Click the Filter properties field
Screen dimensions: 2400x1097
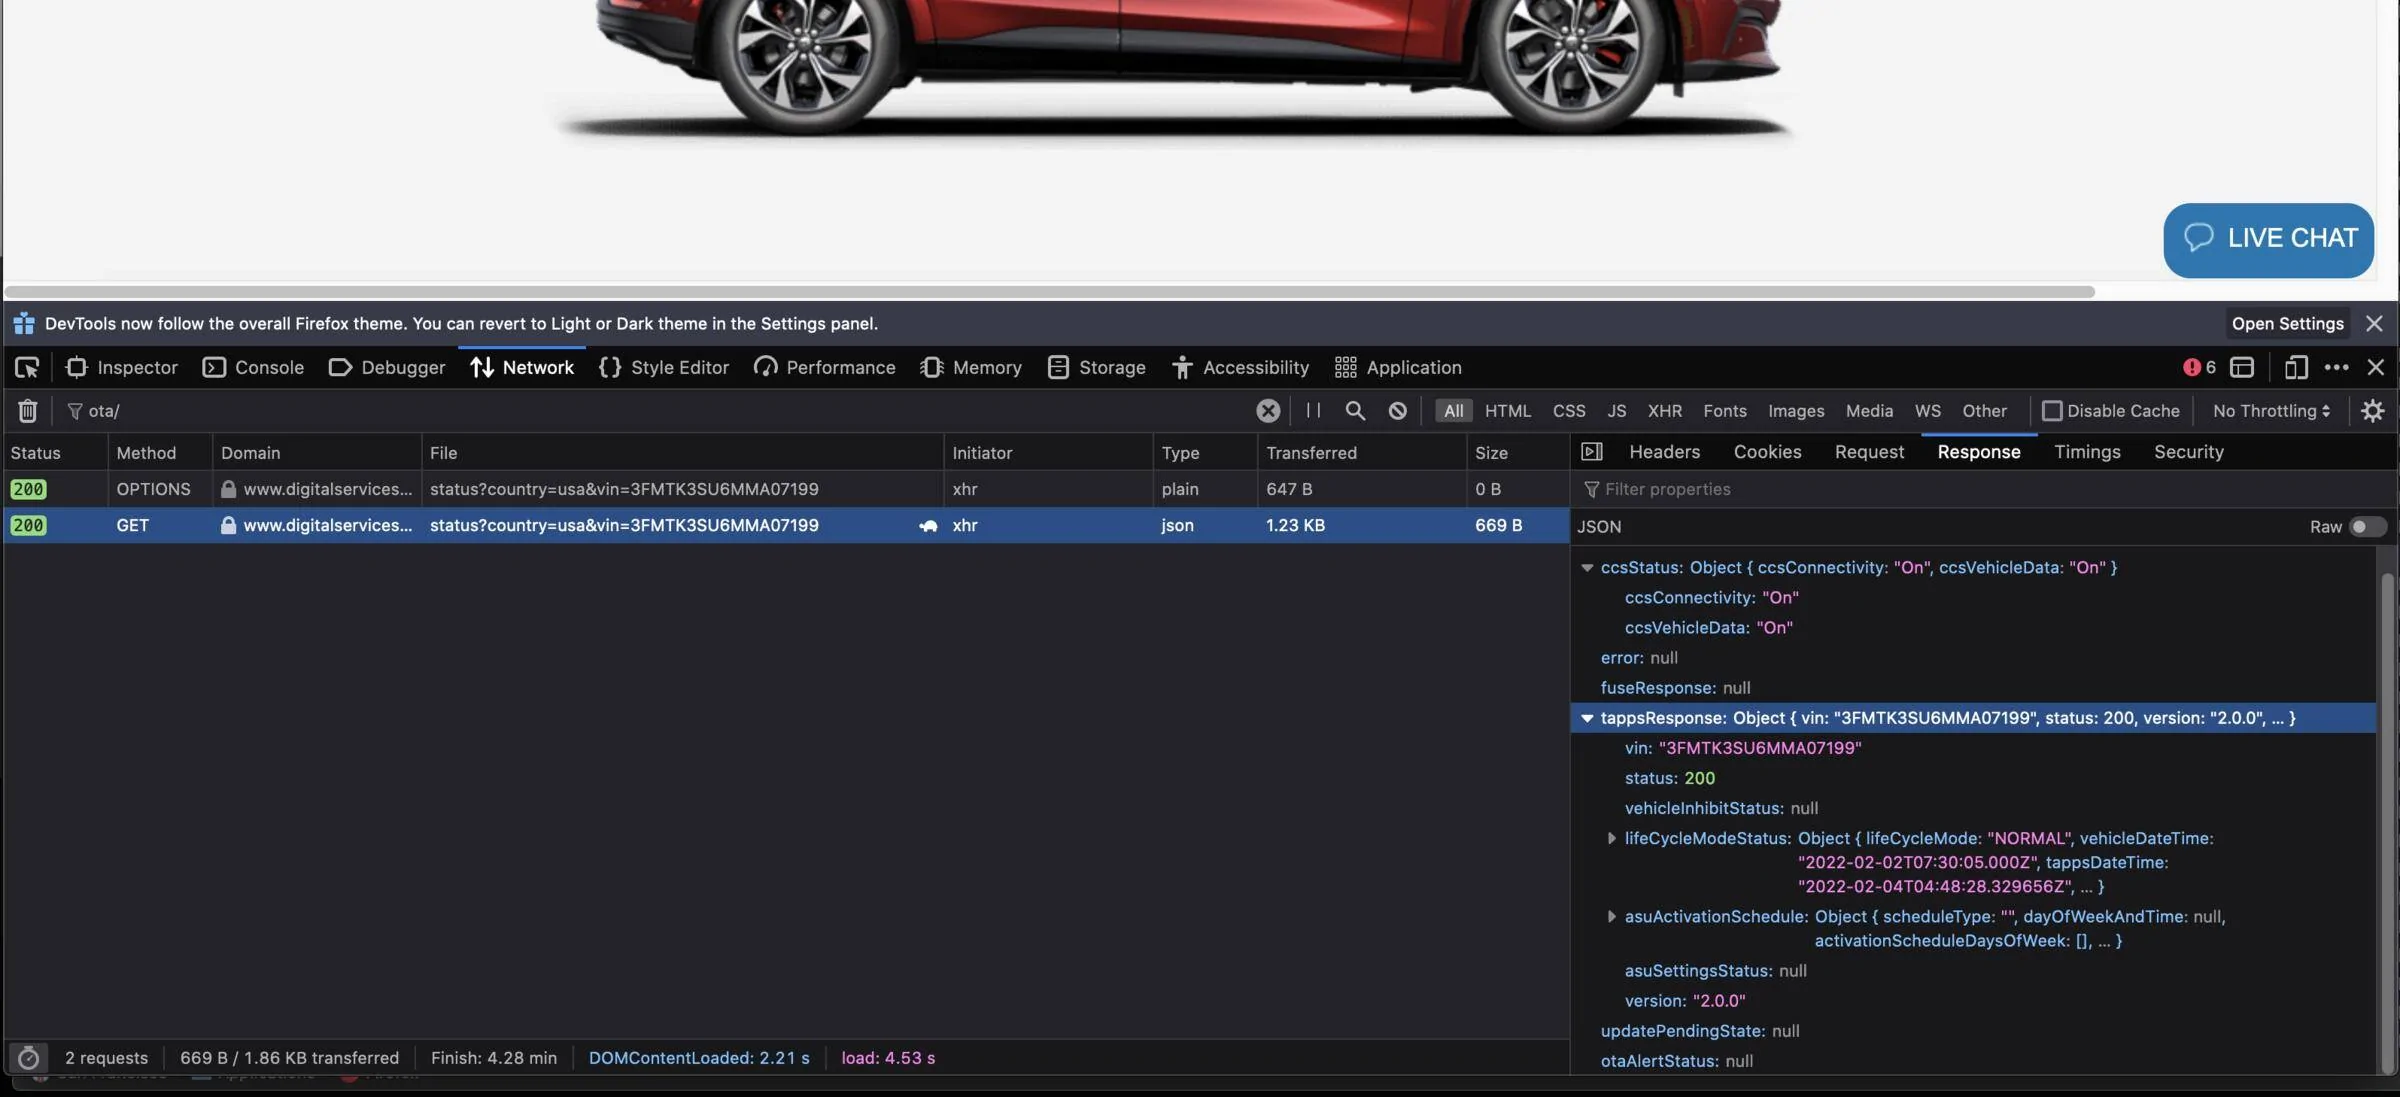coord(1984,489)
